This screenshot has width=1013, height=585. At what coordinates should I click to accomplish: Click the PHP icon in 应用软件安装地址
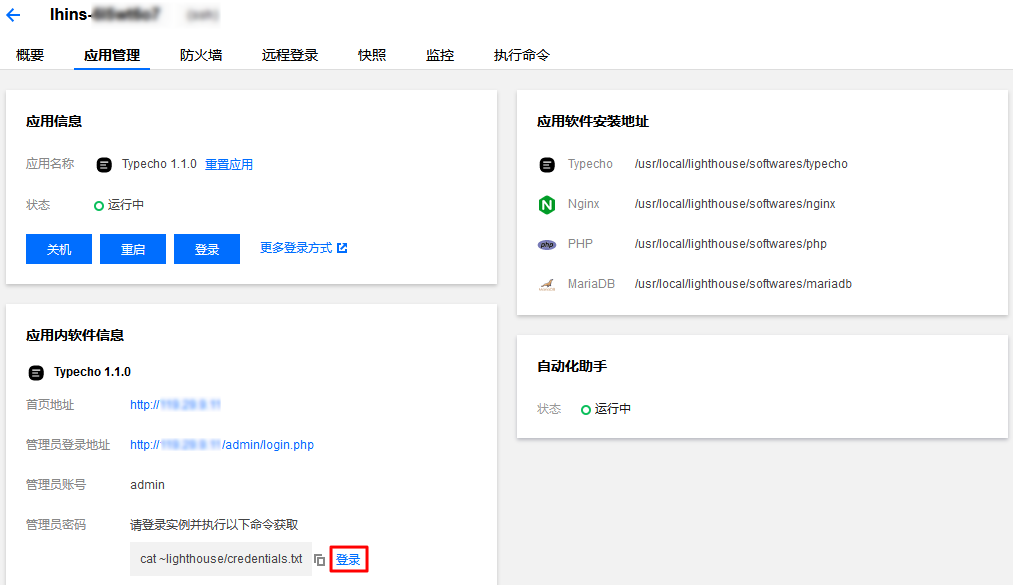547,244
